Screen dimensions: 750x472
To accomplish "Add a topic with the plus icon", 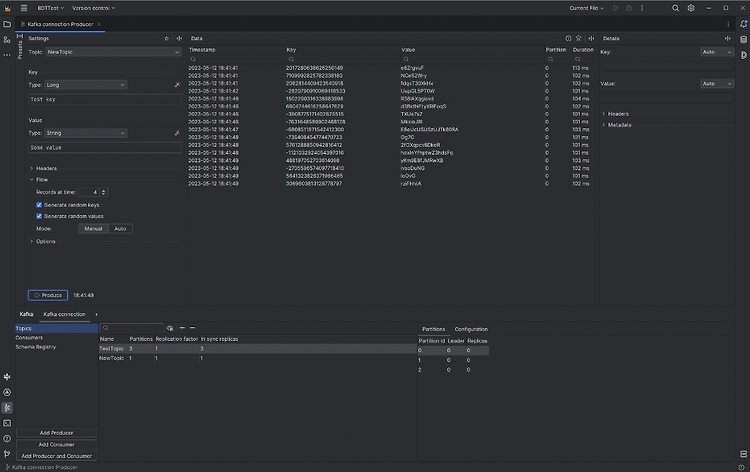I will [182, 328].
